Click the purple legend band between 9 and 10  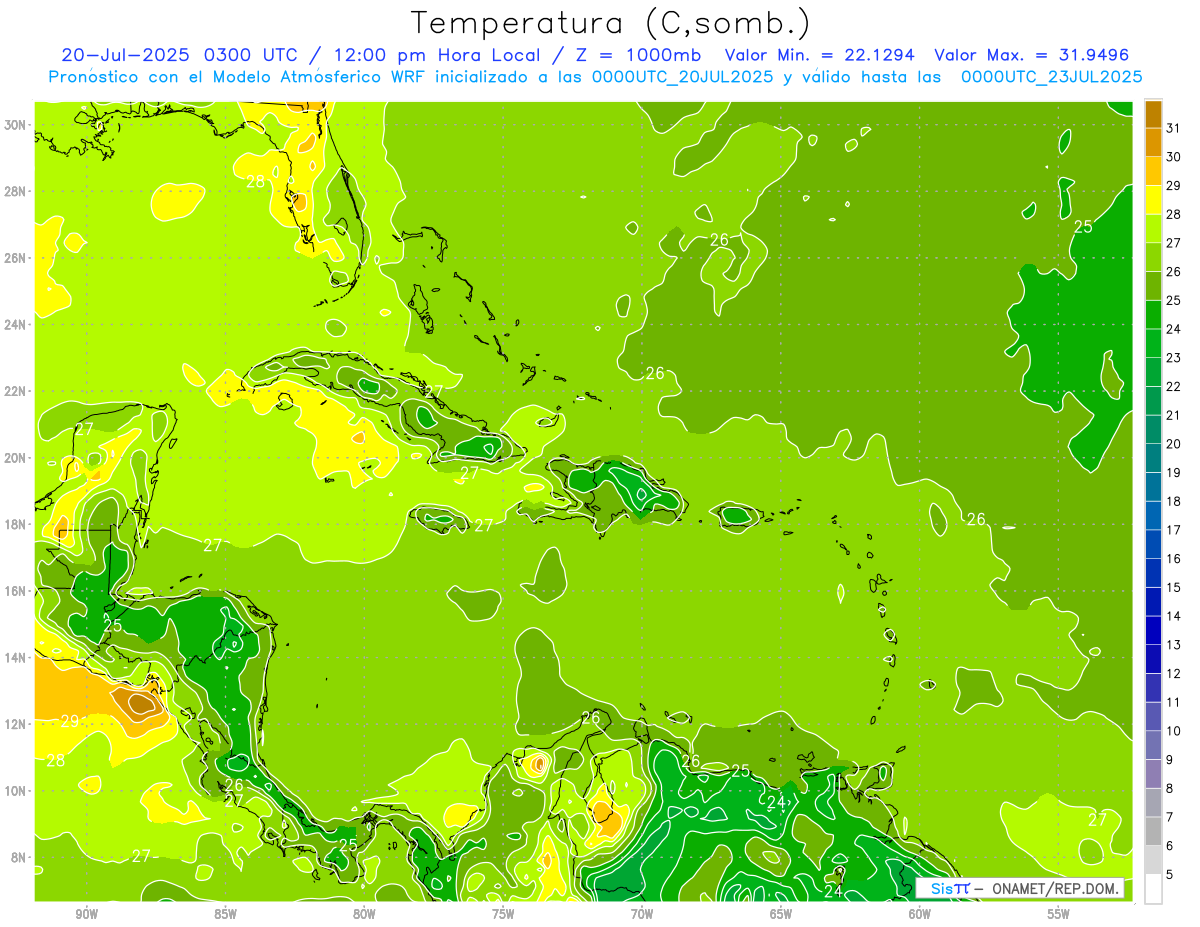[1153, 745]
